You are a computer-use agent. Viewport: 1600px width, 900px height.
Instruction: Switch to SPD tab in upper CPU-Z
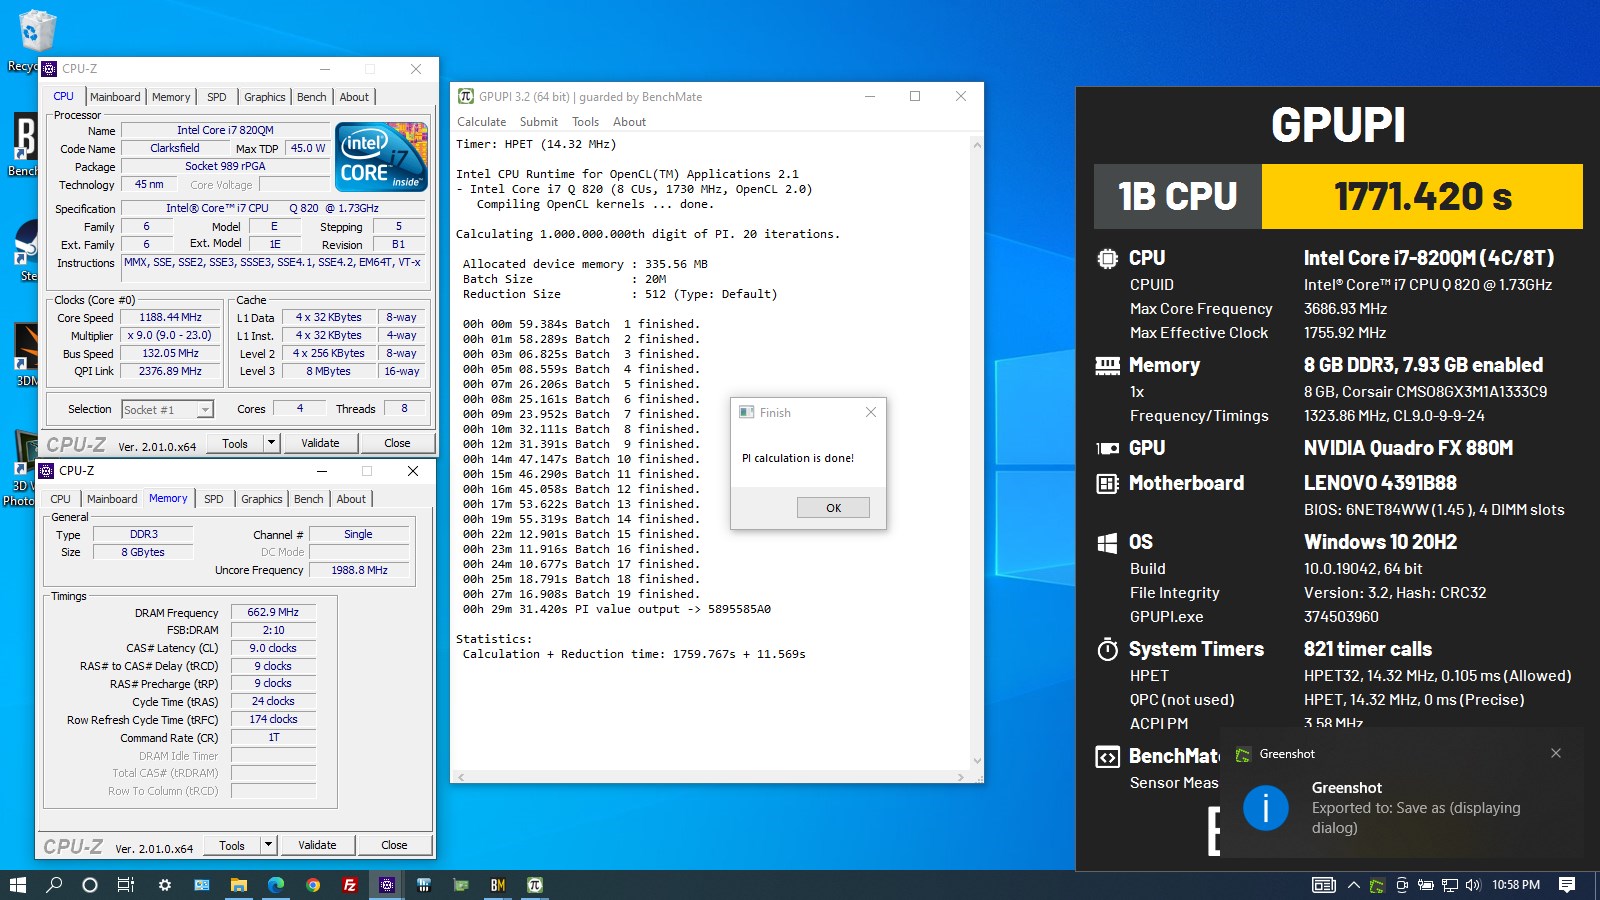point(217,97)
